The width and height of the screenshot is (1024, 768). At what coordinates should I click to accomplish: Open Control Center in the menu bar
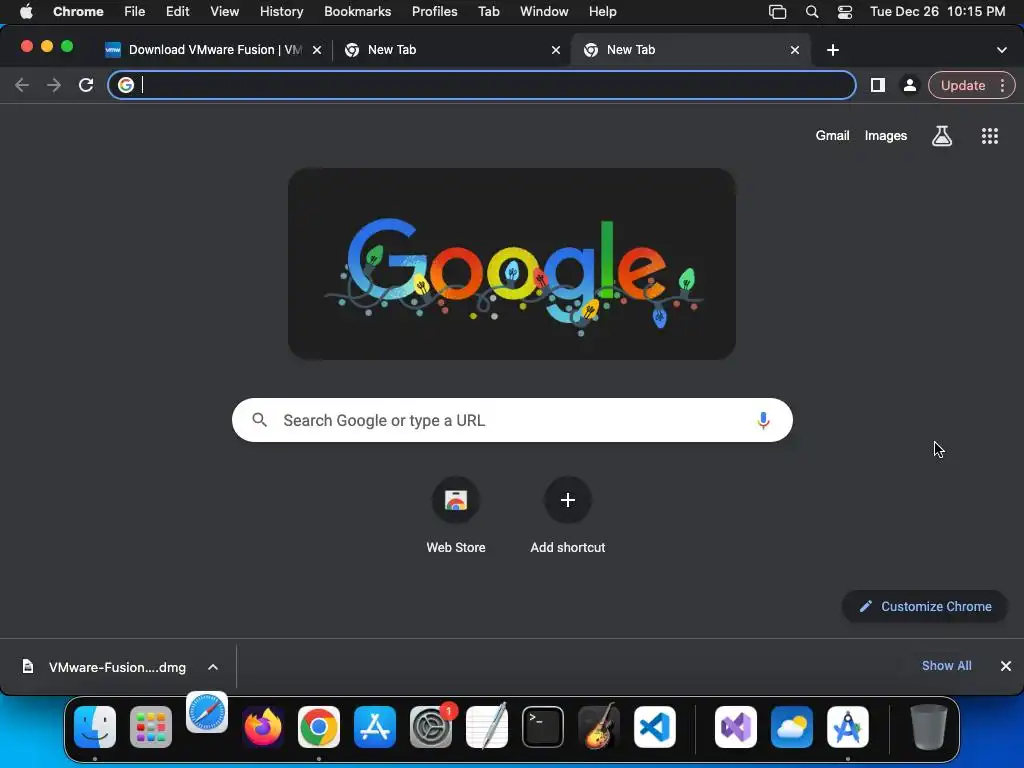[845, 12]
